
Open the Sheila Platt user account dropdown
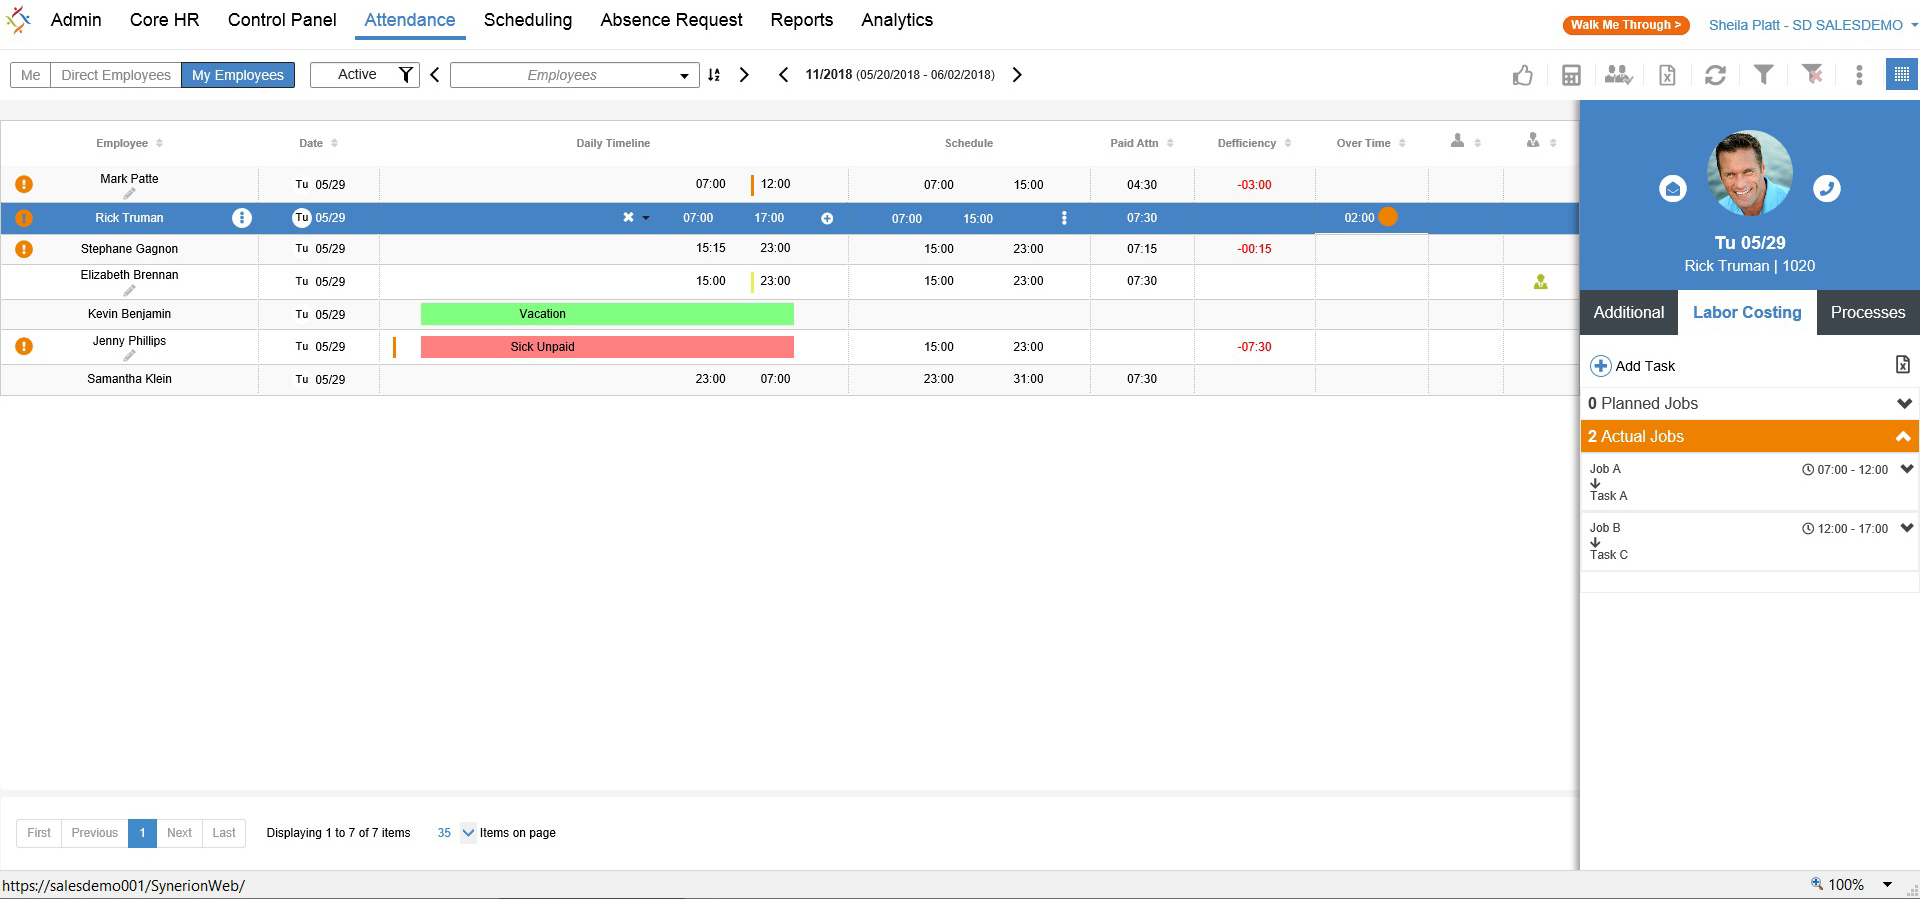(x=1813, y=25)
